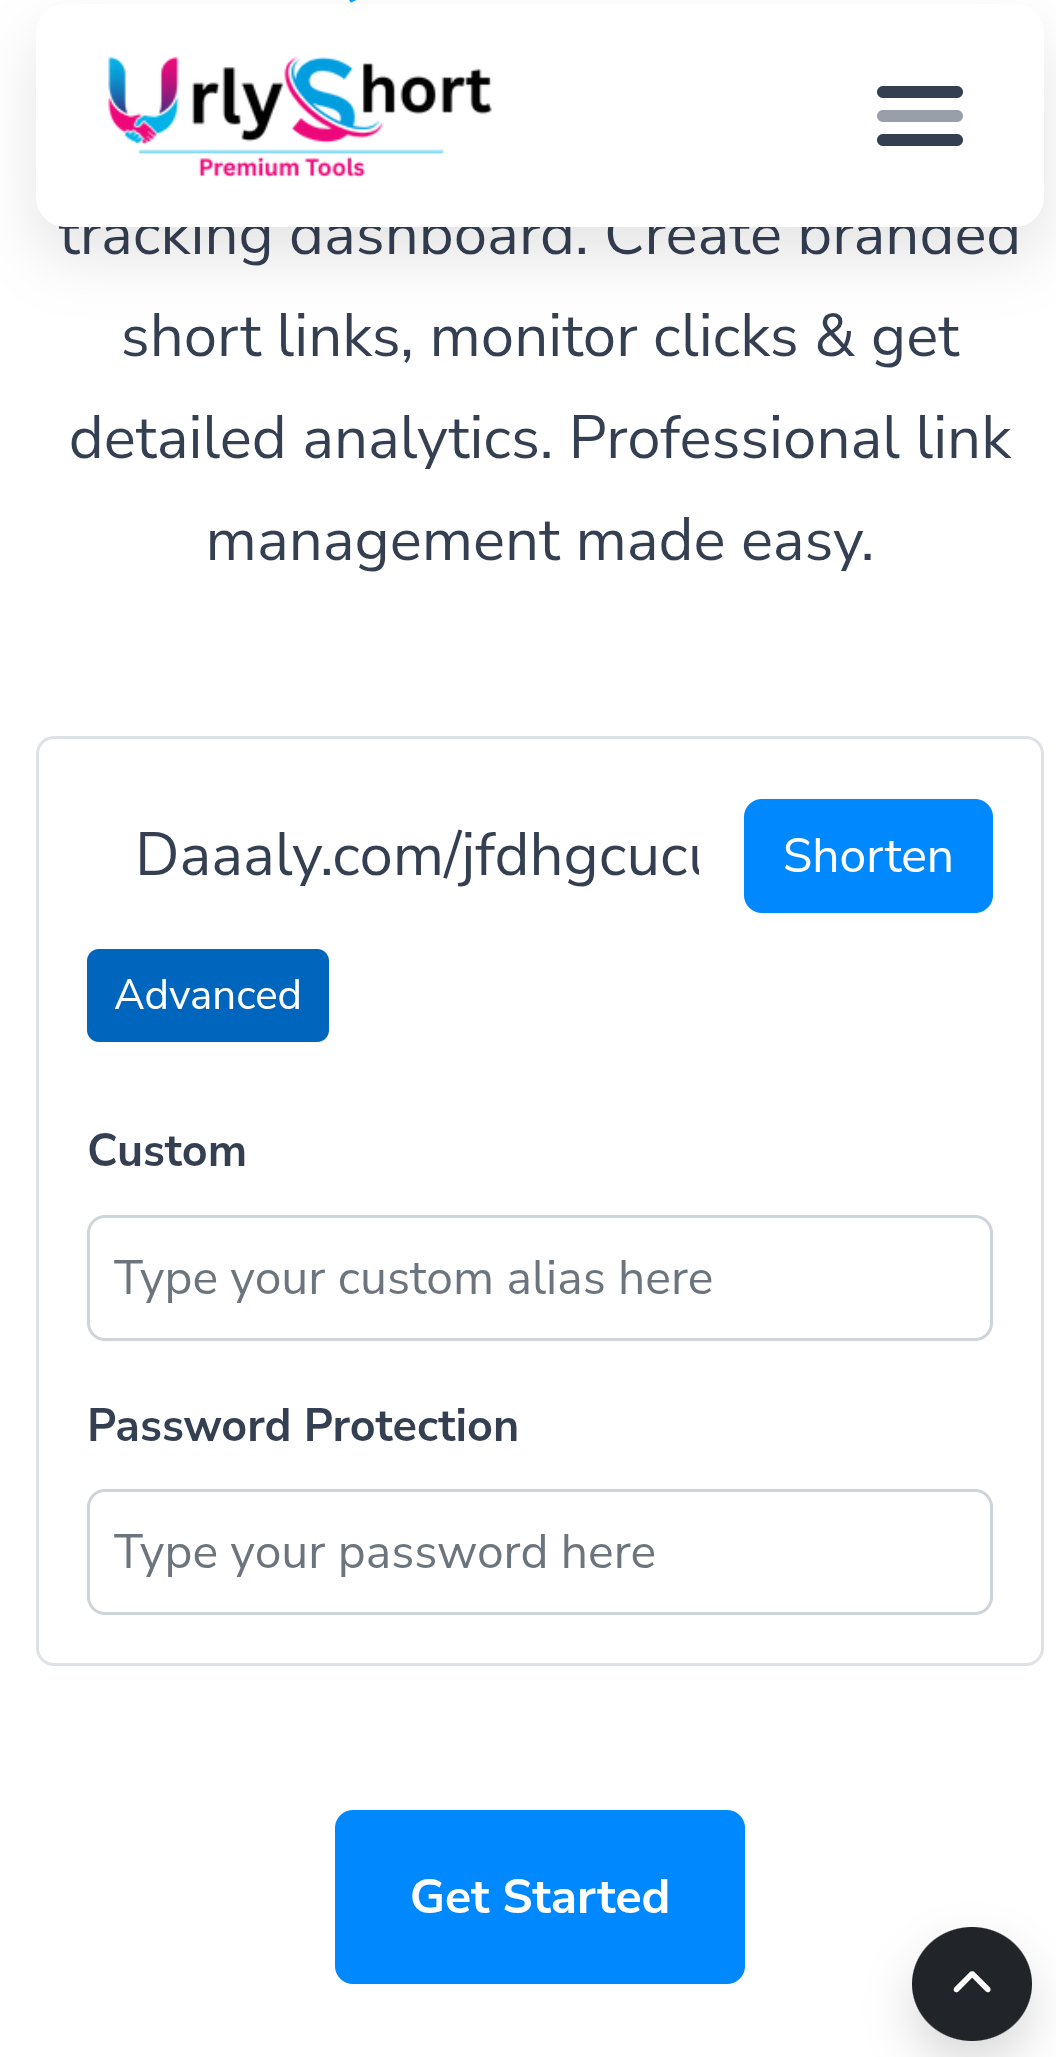This screenshot has width=1056, height=2057.
Task: Click the 'short links, monitor clicks' line
Action: (x=539, y=337)
